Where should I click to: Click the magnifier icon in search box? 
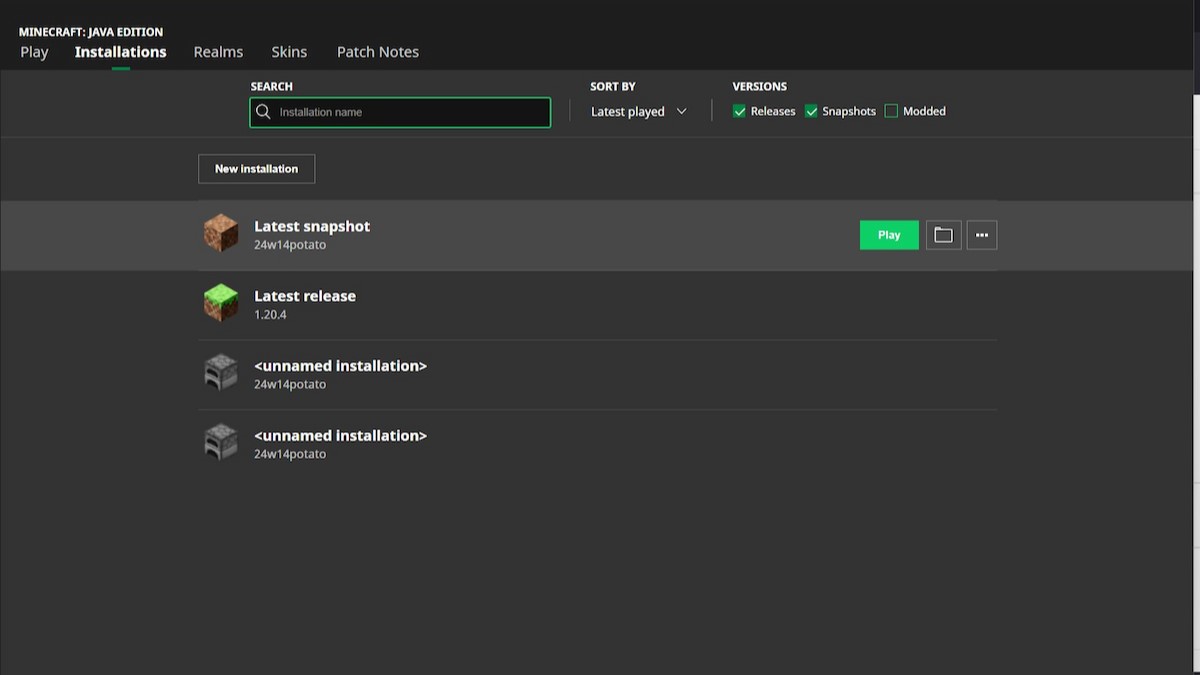263,112
